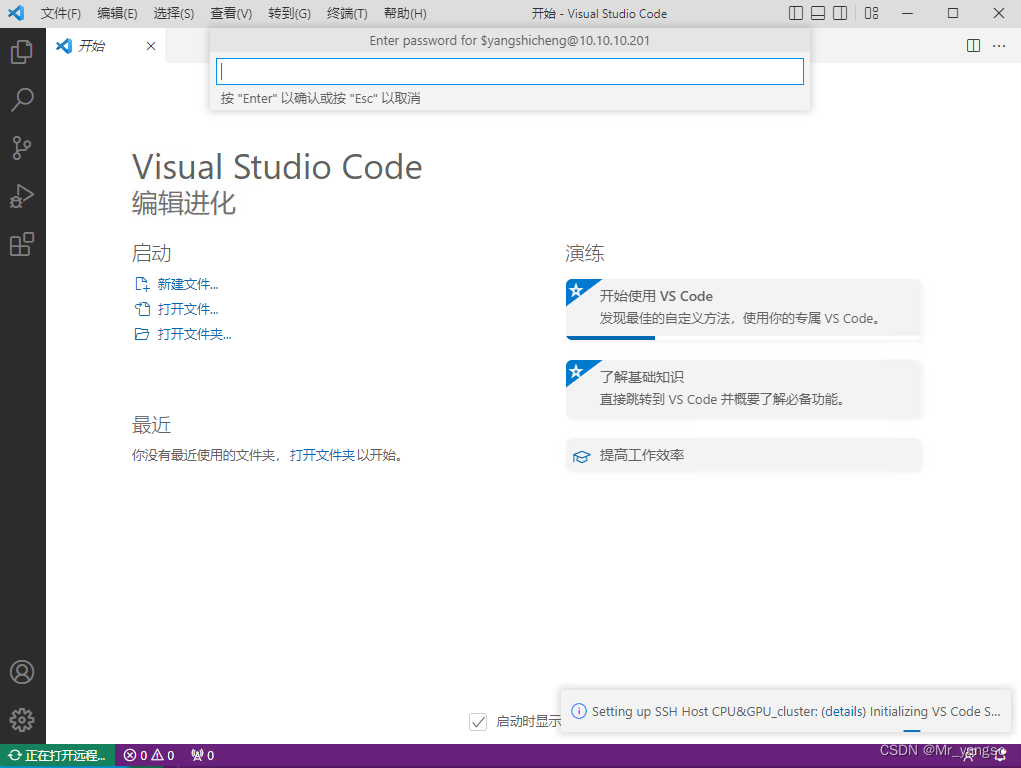
Task: Open editor More Actions ellipsis
Action: tap(999, 46)
